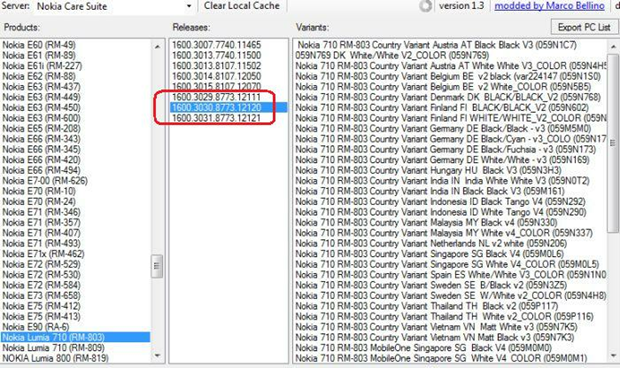Open the modded by Marco Bellino link

(549, 6)
